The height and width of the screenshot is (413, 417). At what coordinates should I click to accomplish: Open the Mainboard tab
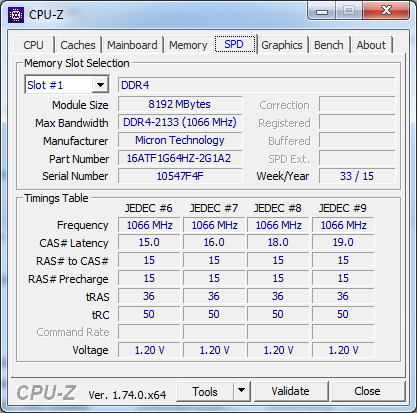click(132, 45)
